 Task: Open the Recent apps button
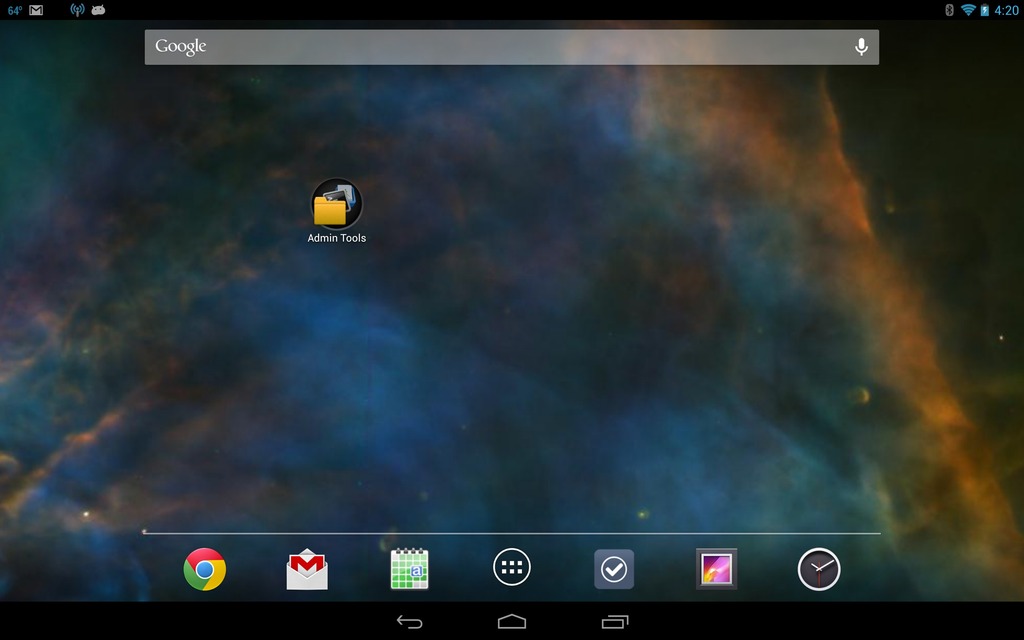coord(615,622)
